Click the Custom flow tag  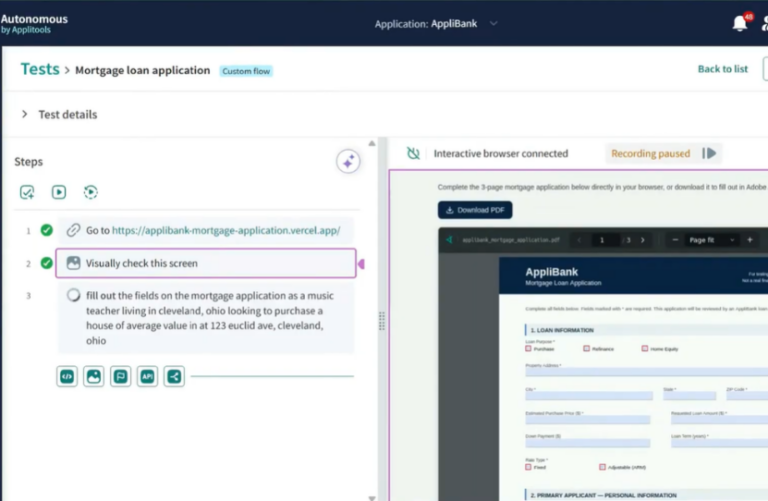246,71
